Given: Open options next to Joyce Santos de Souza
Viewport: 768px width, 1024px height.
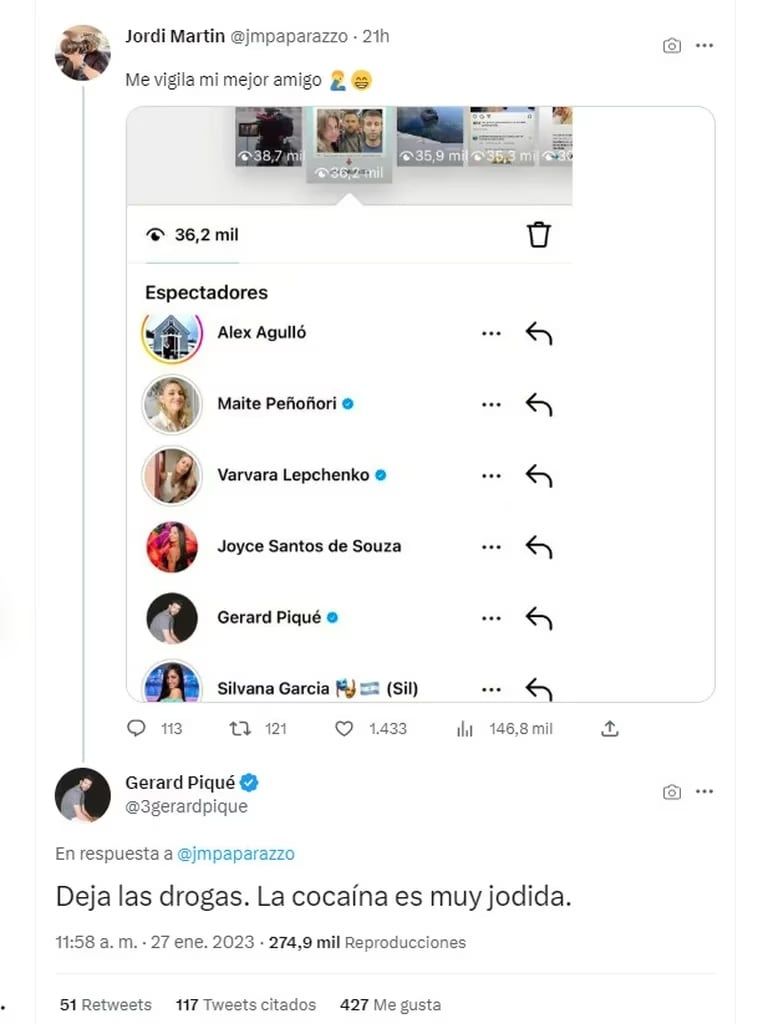Looking at the screenshot, I should 490,546.
